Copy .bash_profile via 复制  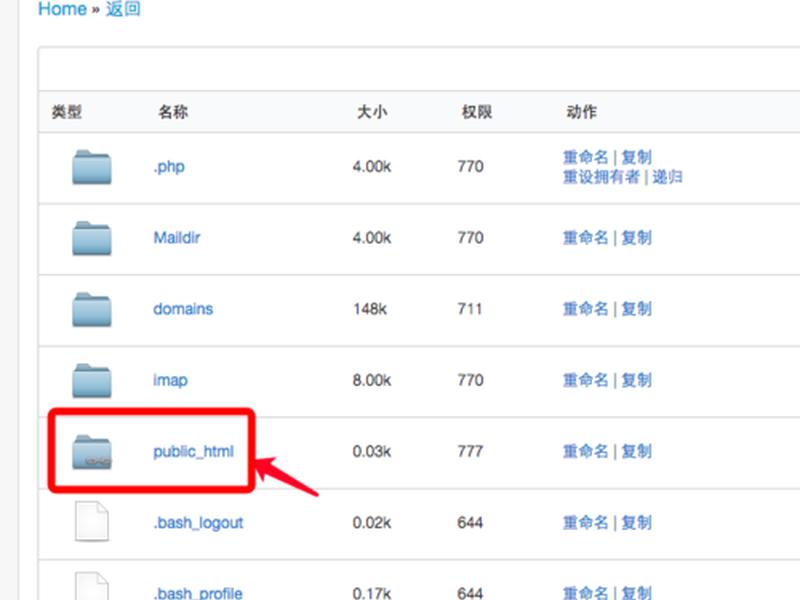pos(637,593)
